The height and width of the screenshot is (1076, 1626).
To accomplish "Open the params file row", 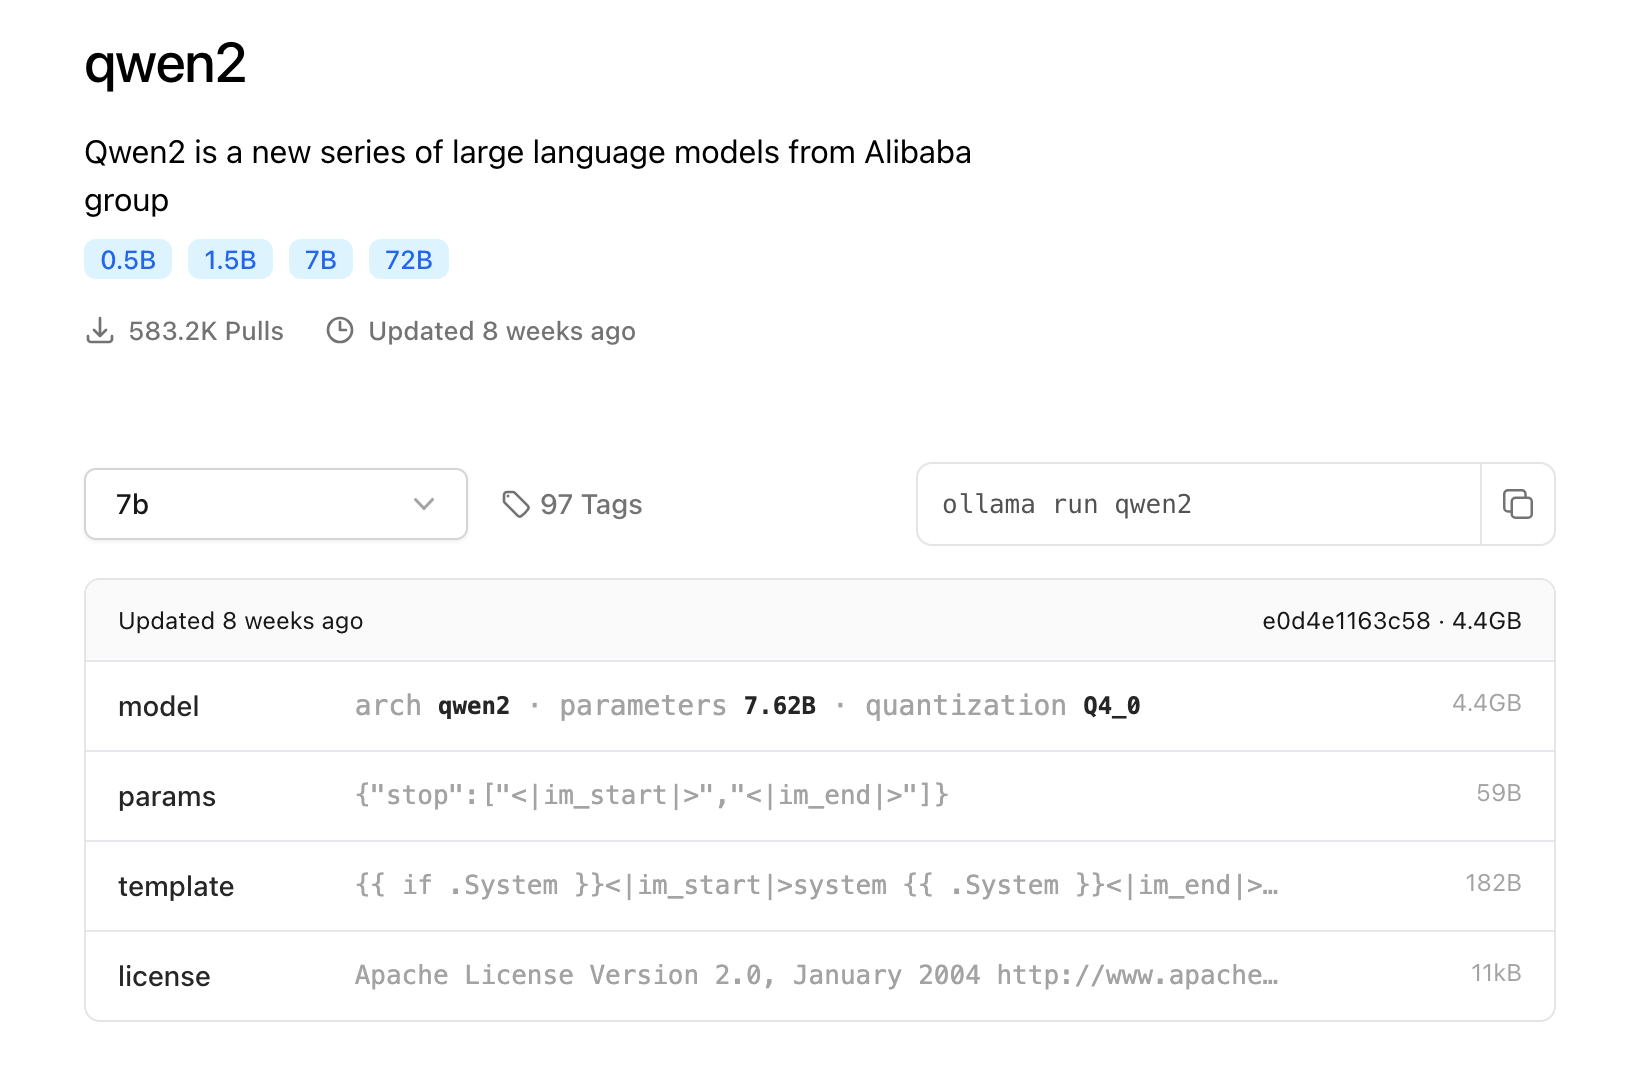I will point(819,796).
